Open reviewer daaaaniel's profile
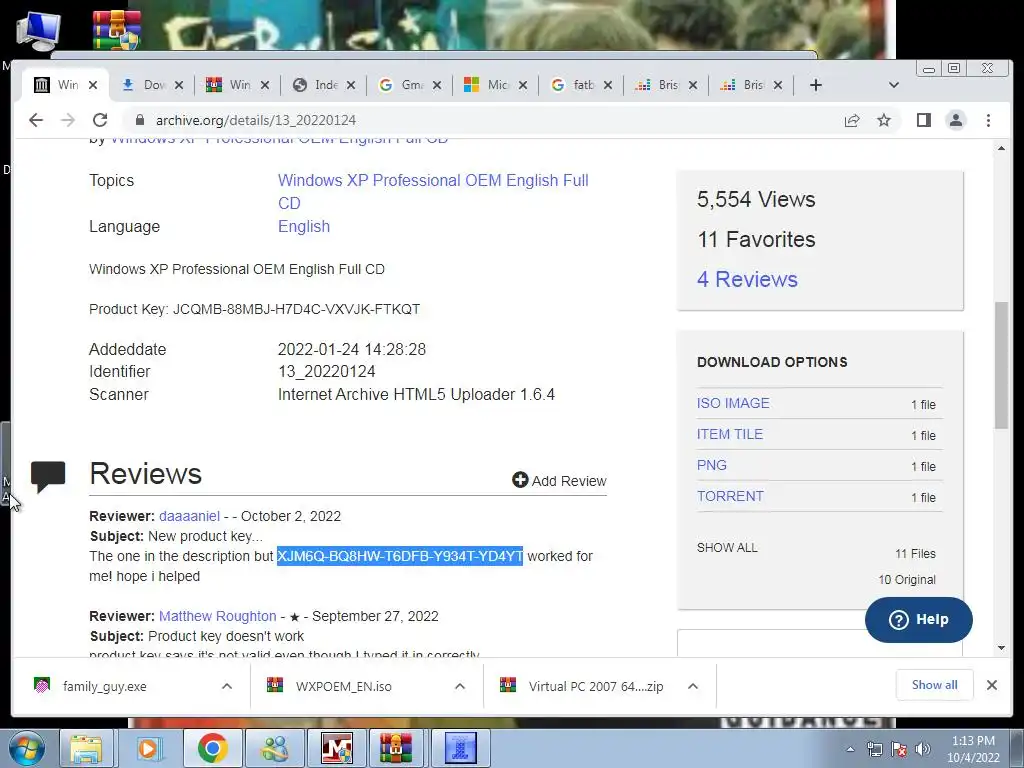Image resolution: width=1024 pixels, height=768 pixels. coord(189,516)
